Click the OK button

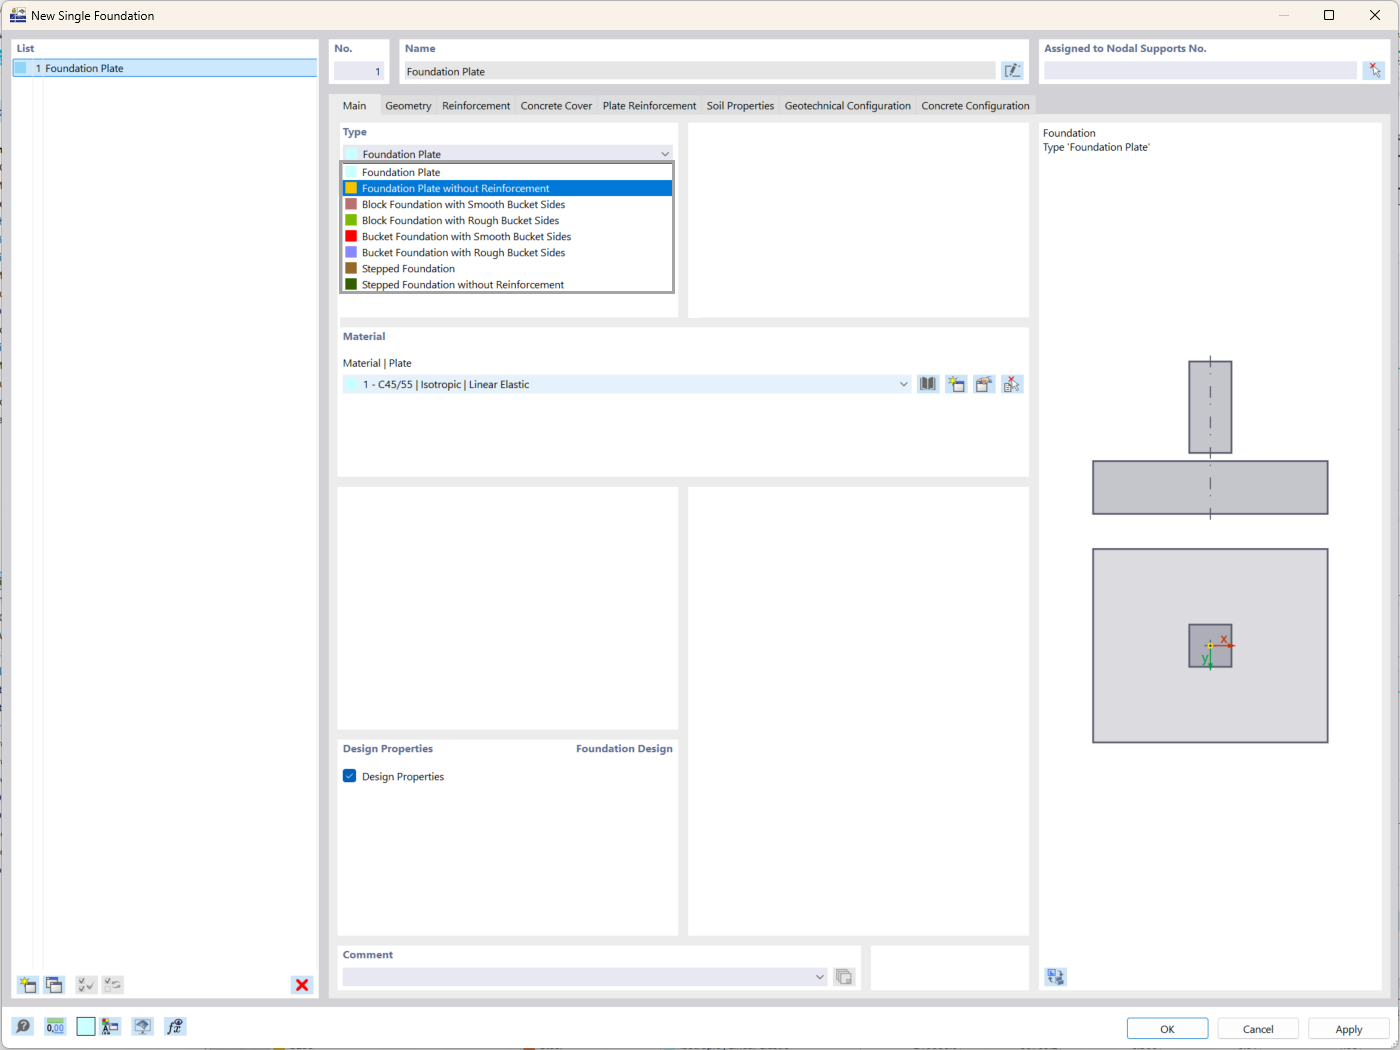1167,1029
